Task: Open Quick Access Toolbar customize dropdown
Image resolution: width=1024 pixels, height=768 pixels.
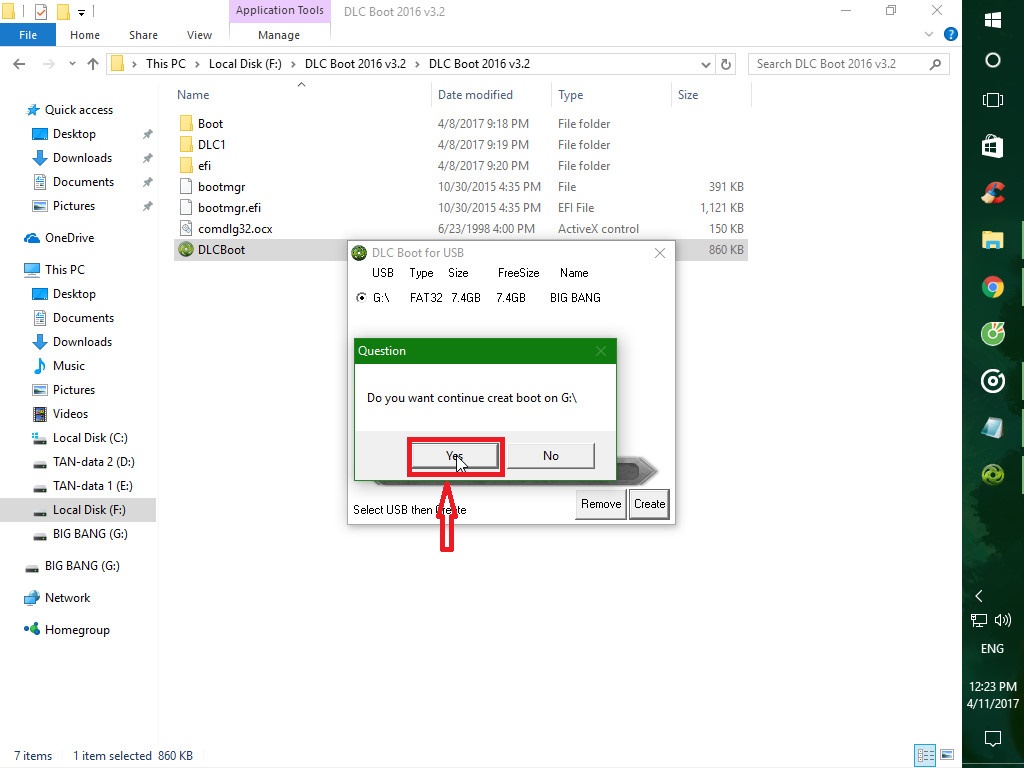Action: [x=81, y=12]
